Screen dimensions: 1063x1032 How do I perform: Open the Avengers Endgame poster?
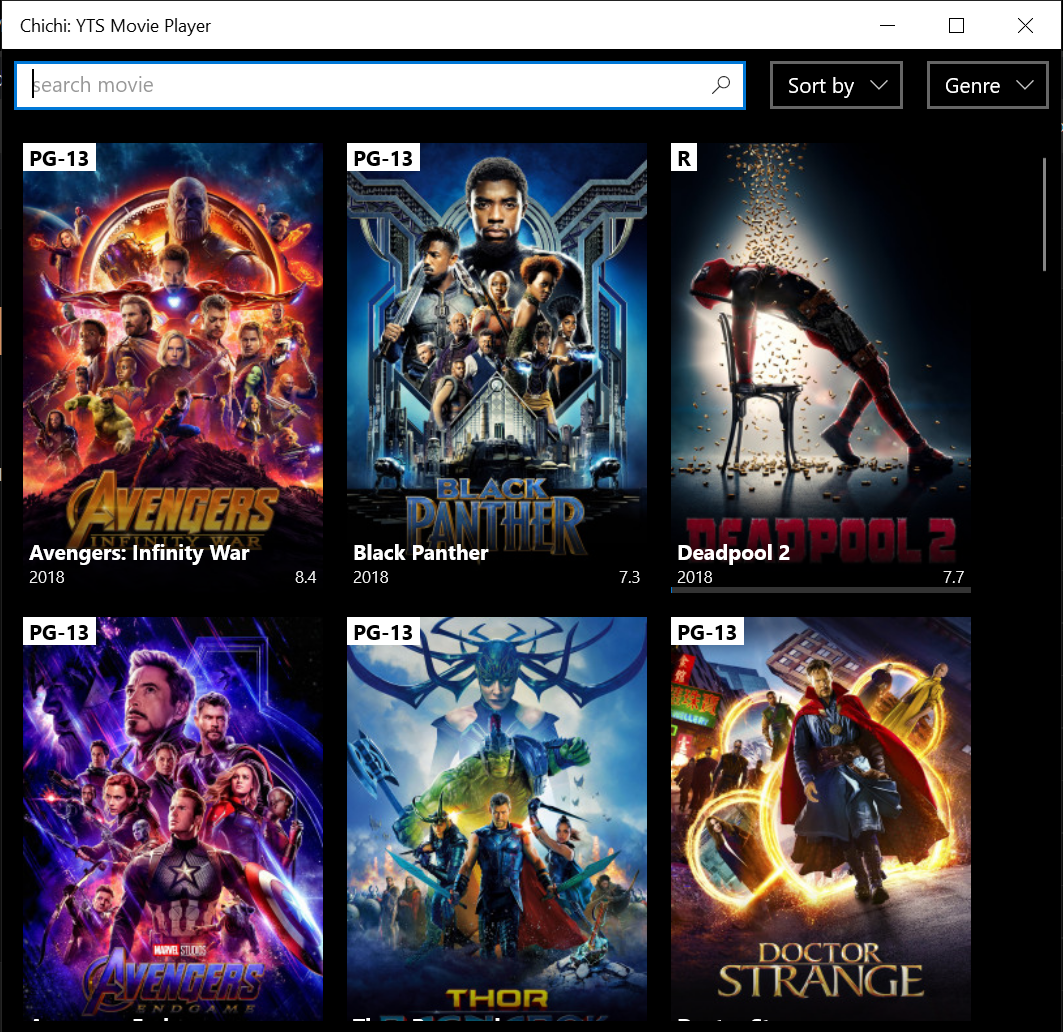point(173,818)
